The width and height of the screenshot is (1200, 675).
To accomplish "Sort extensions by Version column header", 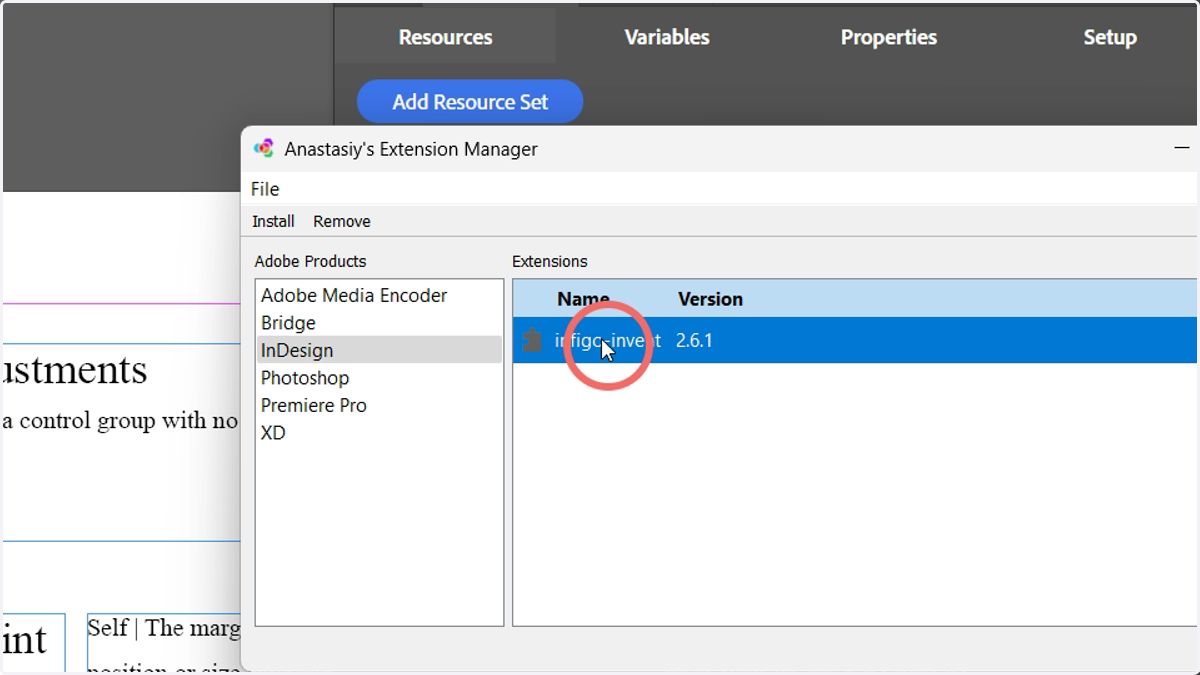I will (710, 299).
